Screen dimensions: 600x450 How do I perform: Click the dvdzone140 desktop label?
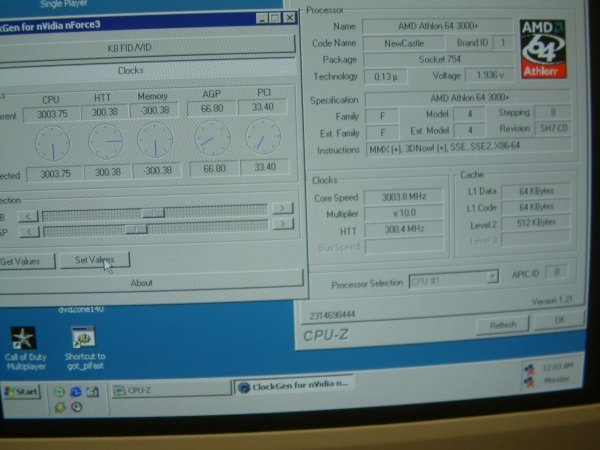tap(81, 308)
